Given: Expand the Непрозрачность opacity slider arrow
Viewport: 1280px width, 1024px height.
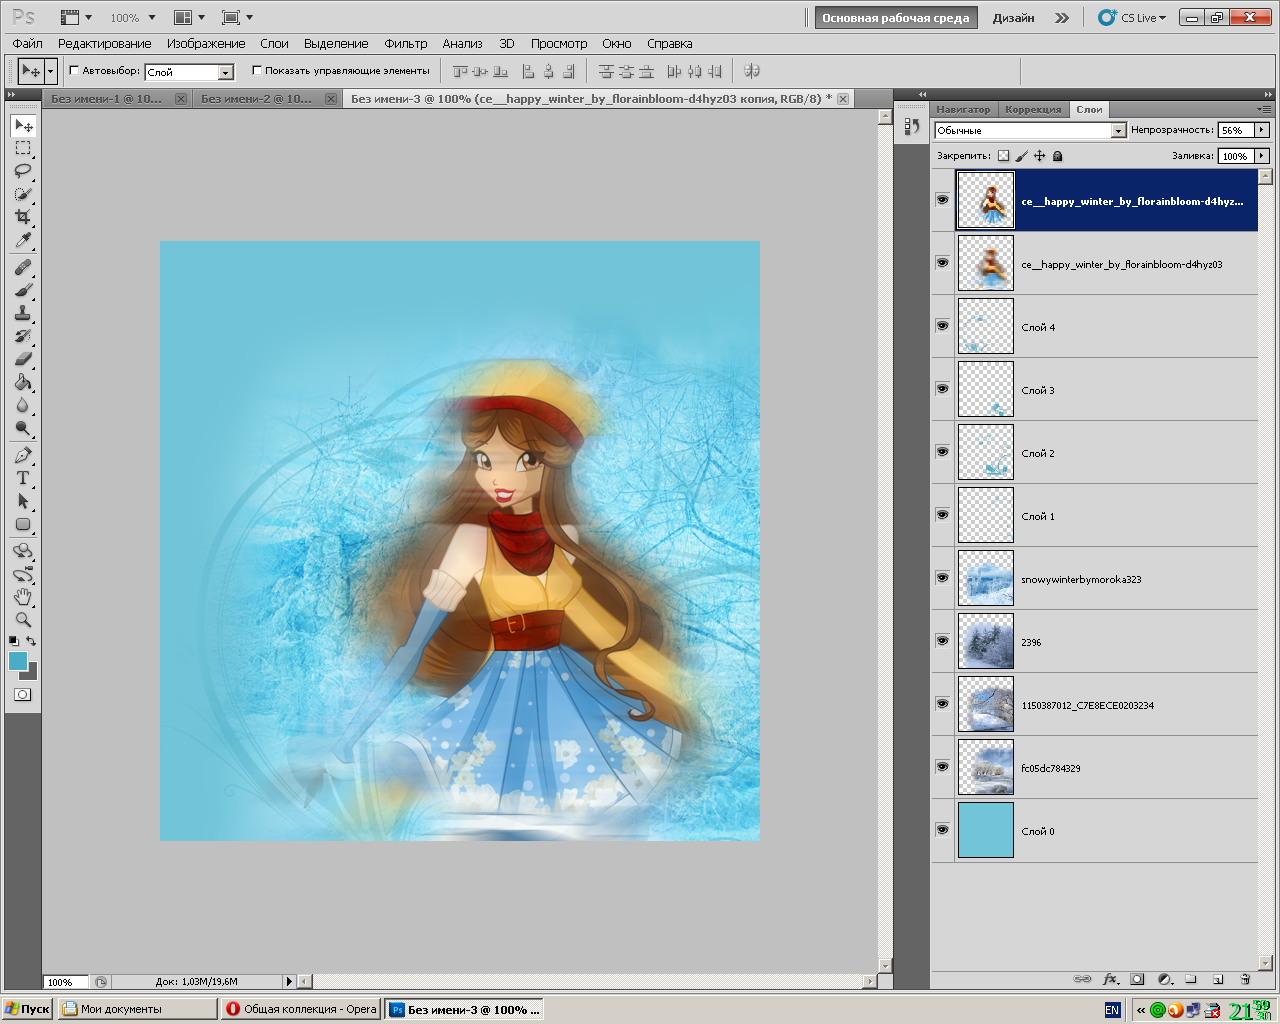Looking at the screenshot, I should click(1262, 130).
